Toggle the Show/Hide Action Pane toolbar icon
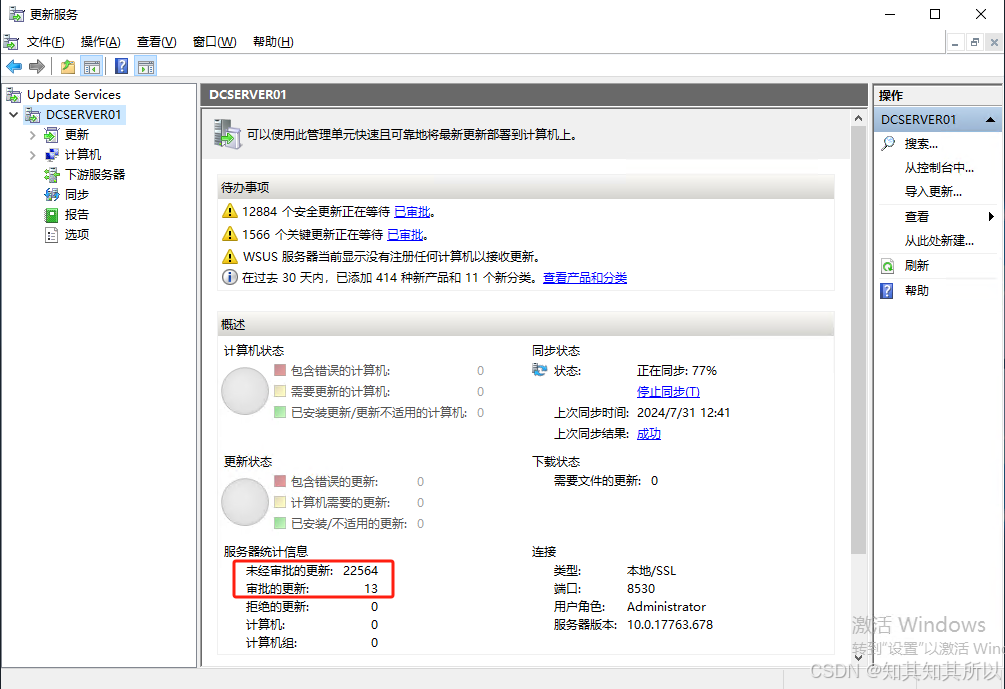The image size is (1005, 689). (x=146, y=67)
